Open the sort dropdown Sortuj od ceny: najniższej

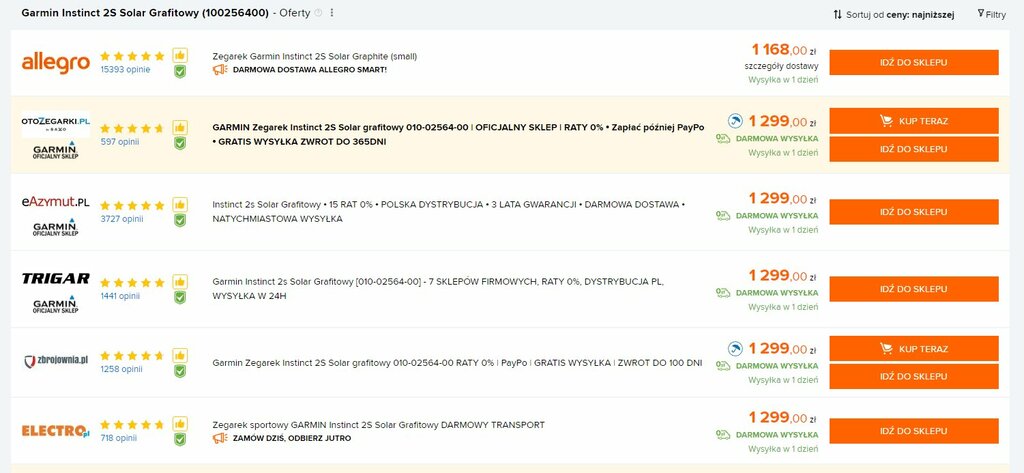(893, 14)
